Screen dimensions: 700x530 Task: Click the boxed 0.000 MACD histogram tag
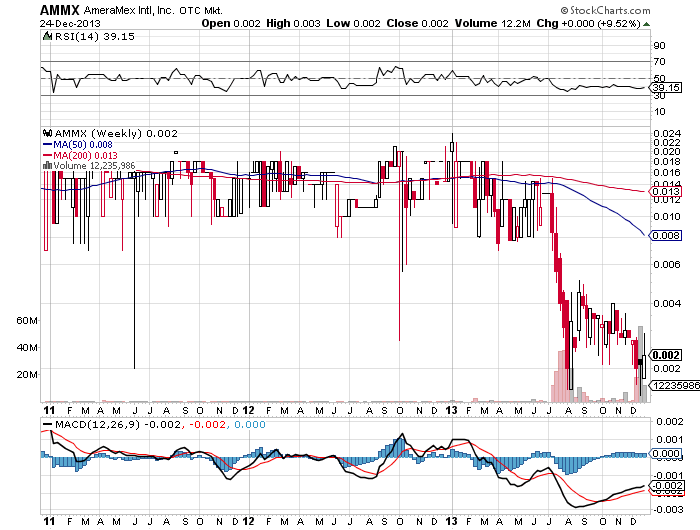point(665,454)
